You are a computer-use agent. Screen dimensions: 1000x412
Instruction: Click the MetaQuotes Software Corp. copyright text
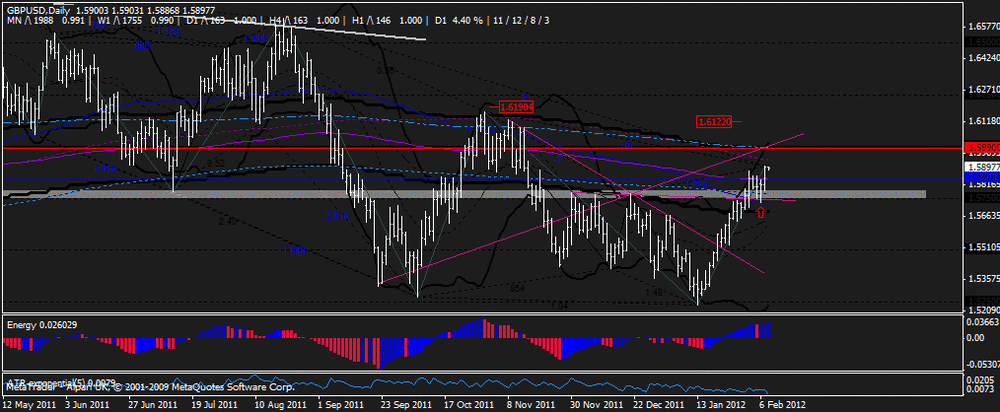(151, 387)
